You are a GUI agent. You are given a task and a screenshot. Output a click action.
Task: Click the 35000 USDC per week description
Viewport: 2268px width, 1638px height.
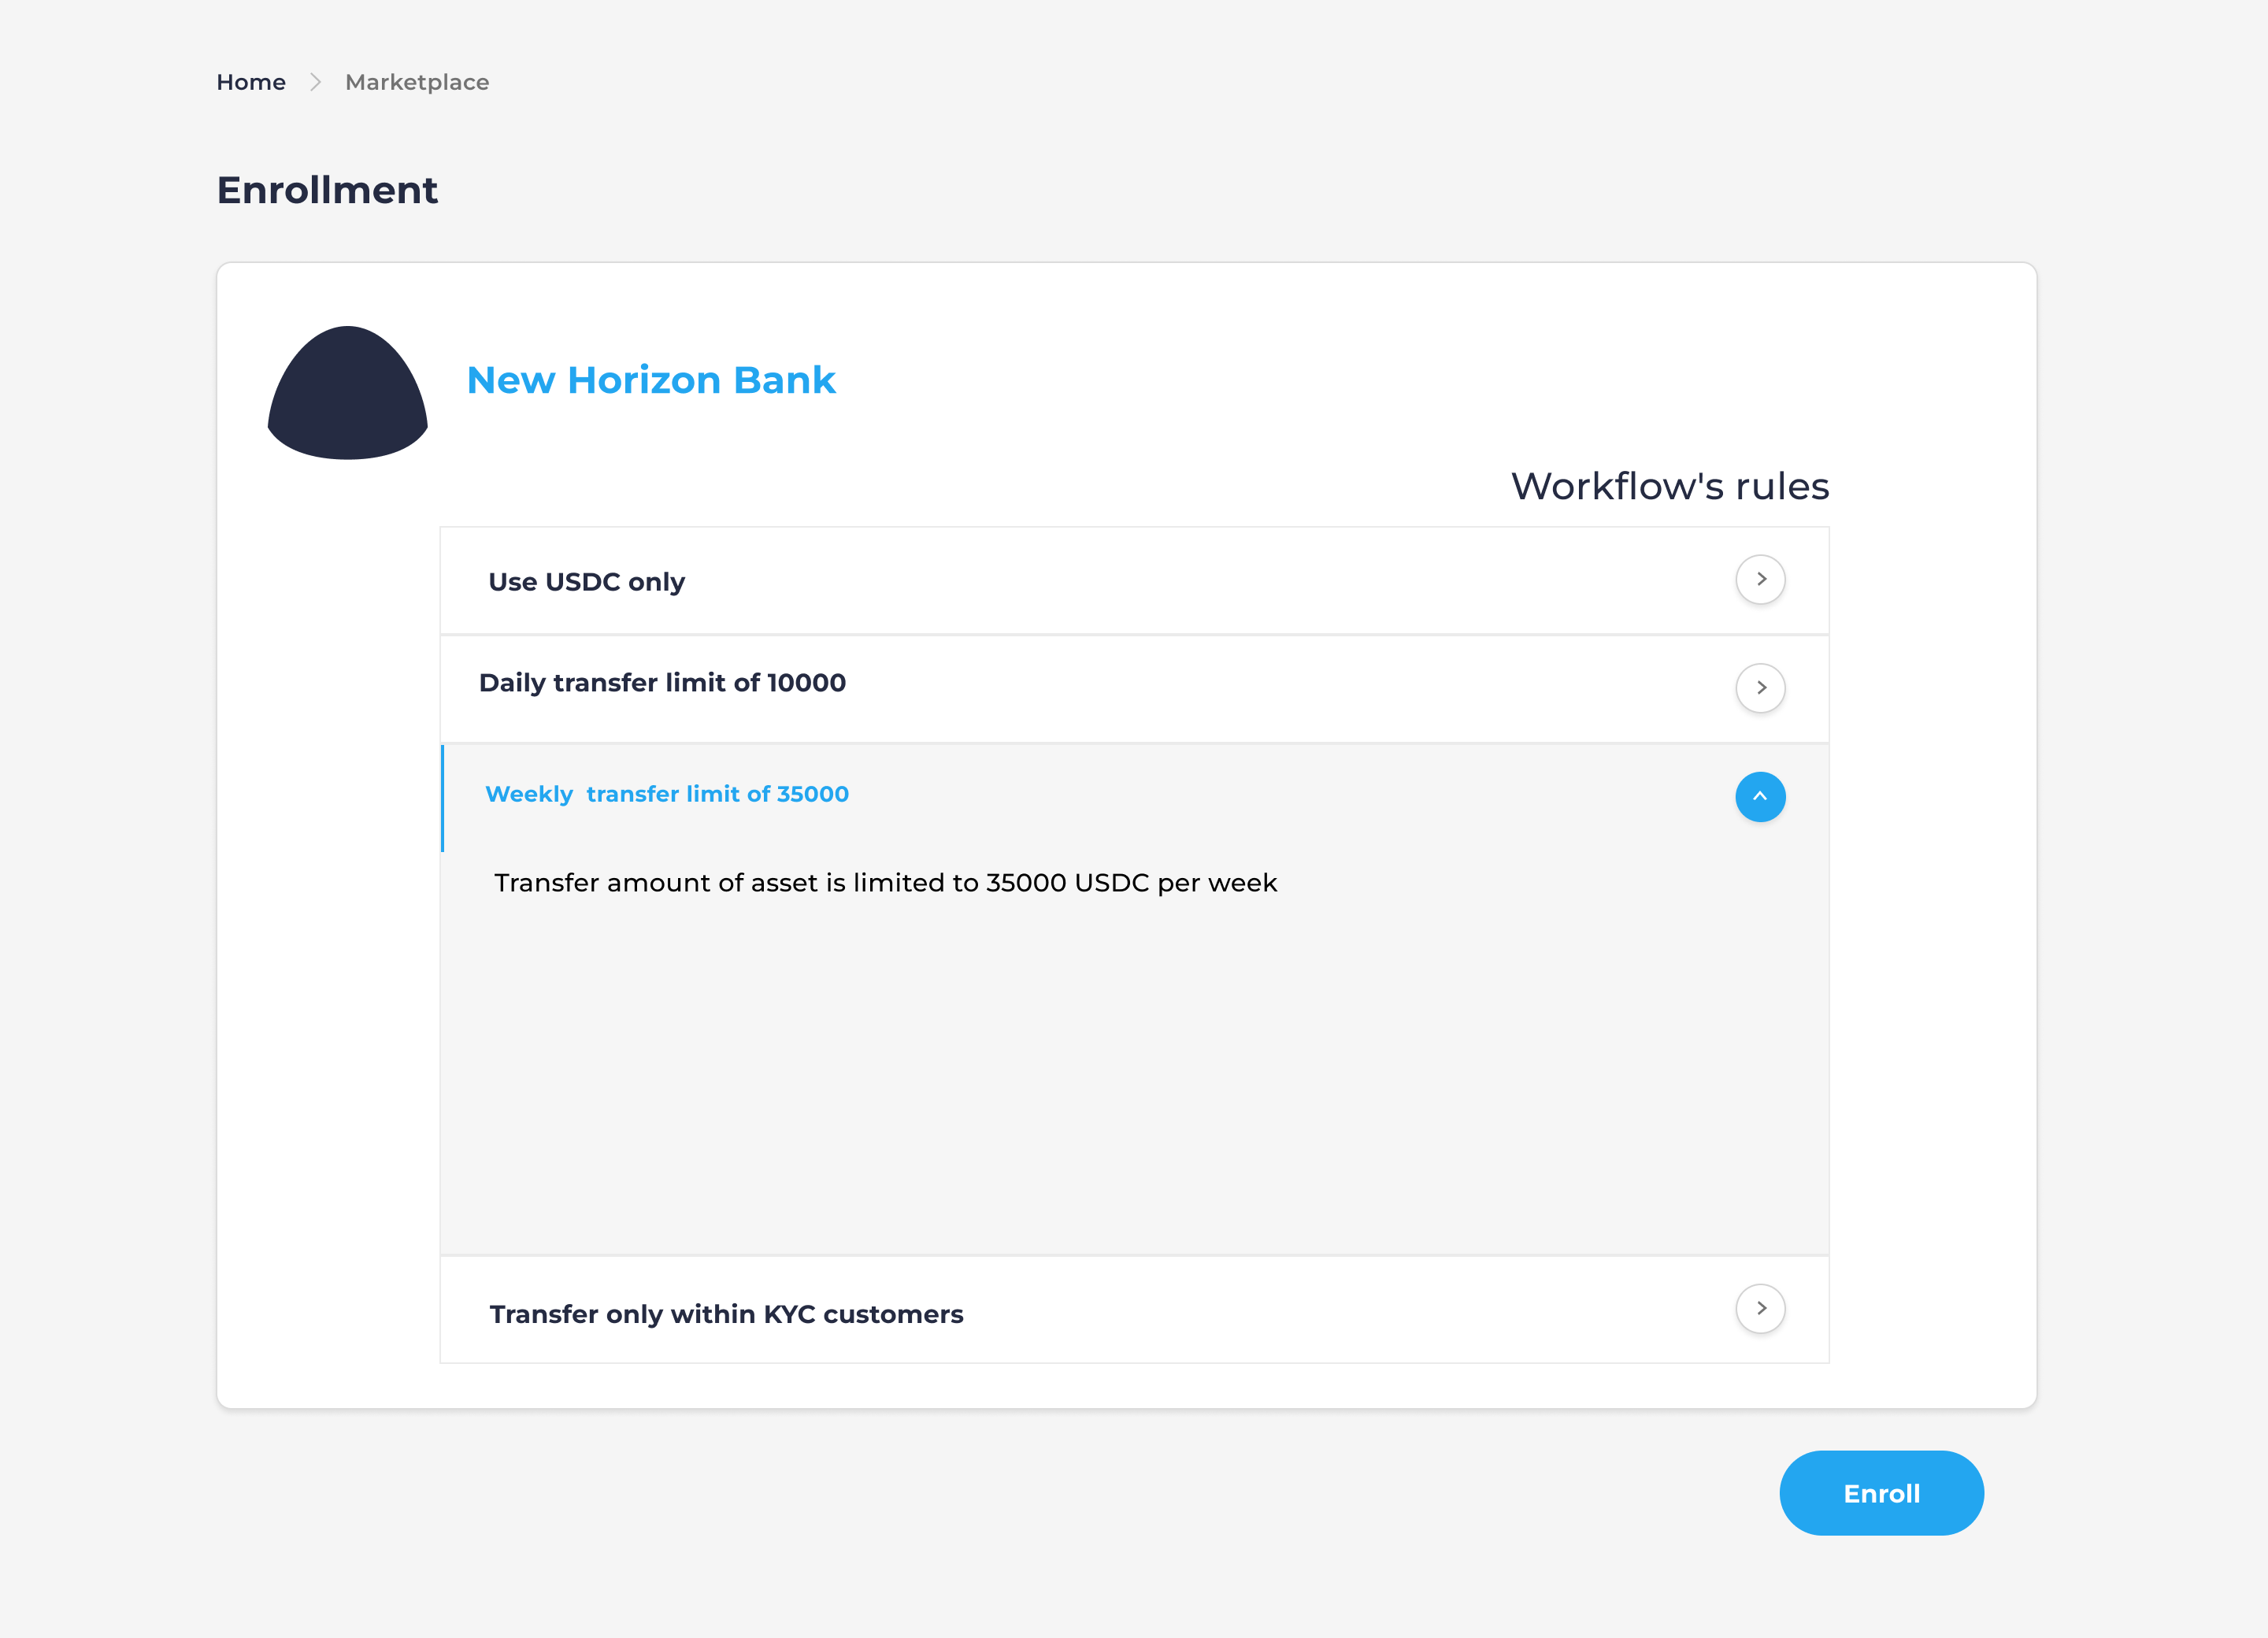[885, 883]
